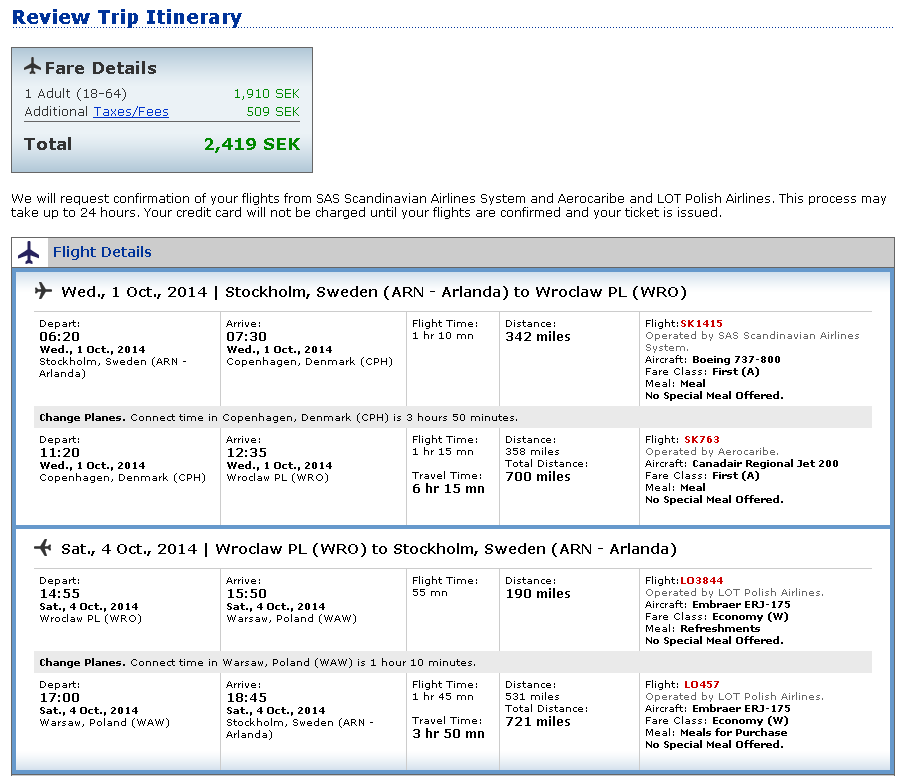Click the Warsaw Change Planes notice

point(257,662)
